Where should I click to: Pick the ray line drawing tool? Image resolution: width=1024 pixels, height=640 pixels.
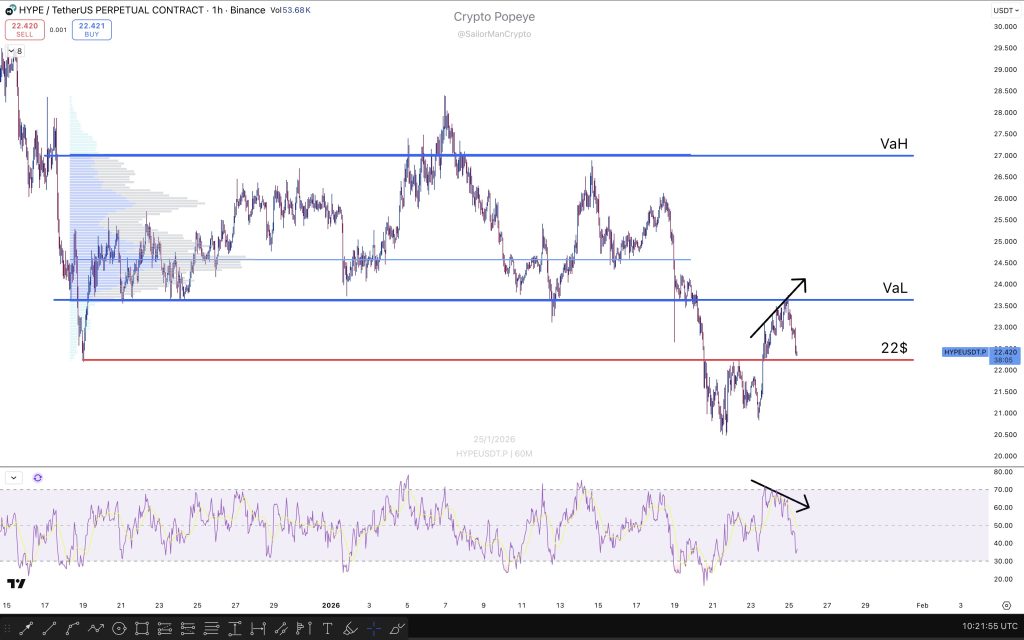click(49, 628)
